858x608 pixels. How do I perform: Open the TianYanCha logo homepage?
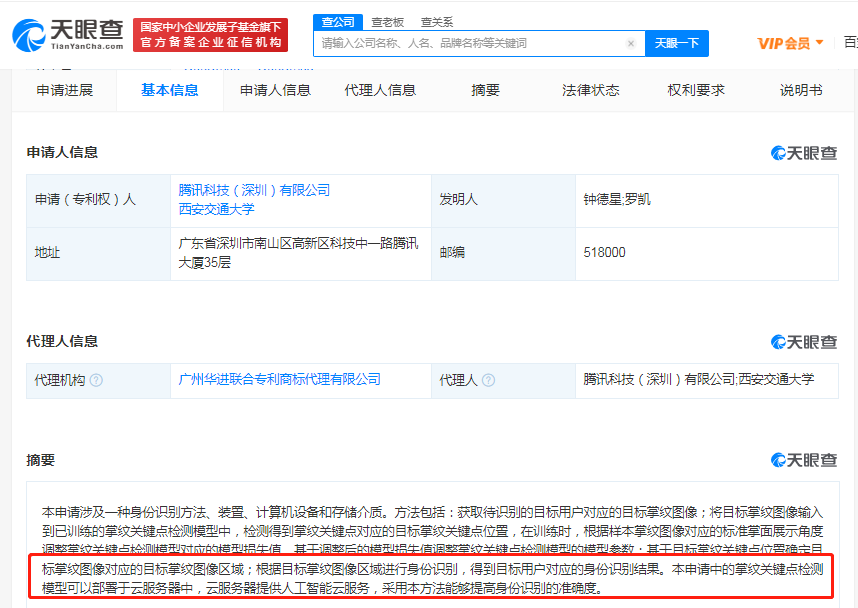[x=68, y=35]
